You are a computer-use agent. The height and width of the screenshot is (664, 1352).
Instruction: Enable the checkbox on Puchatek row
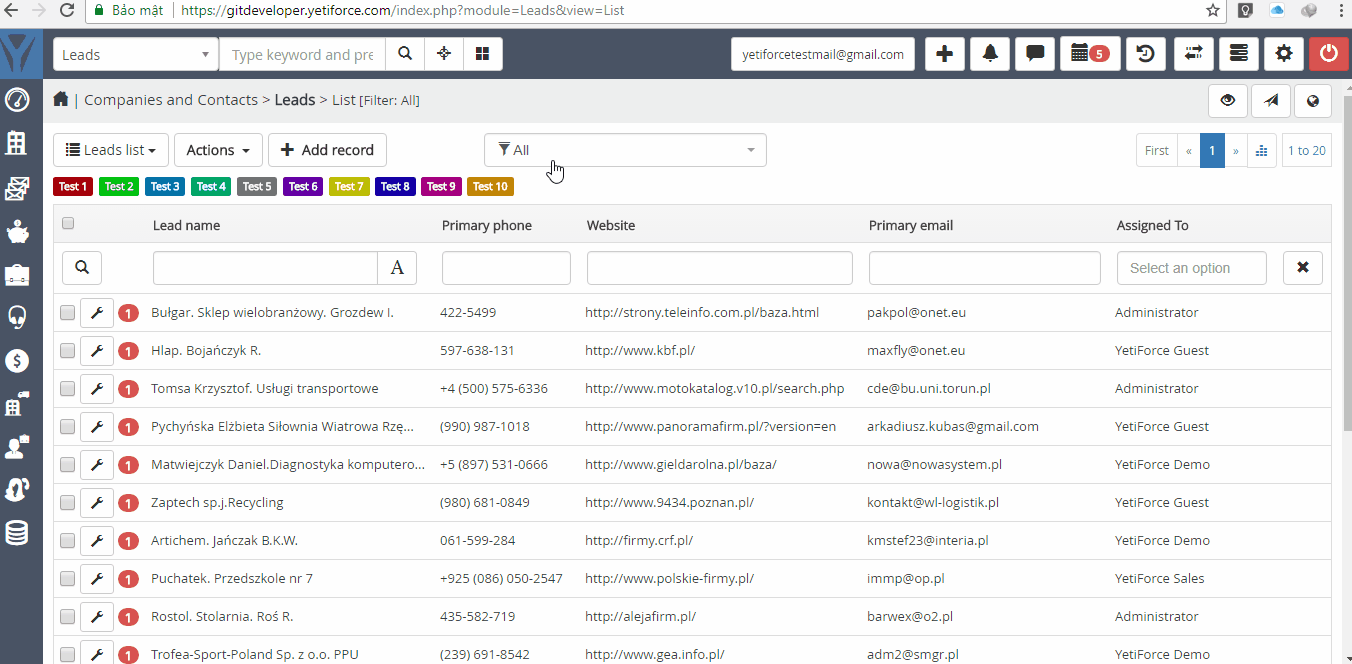pos(67,578)
